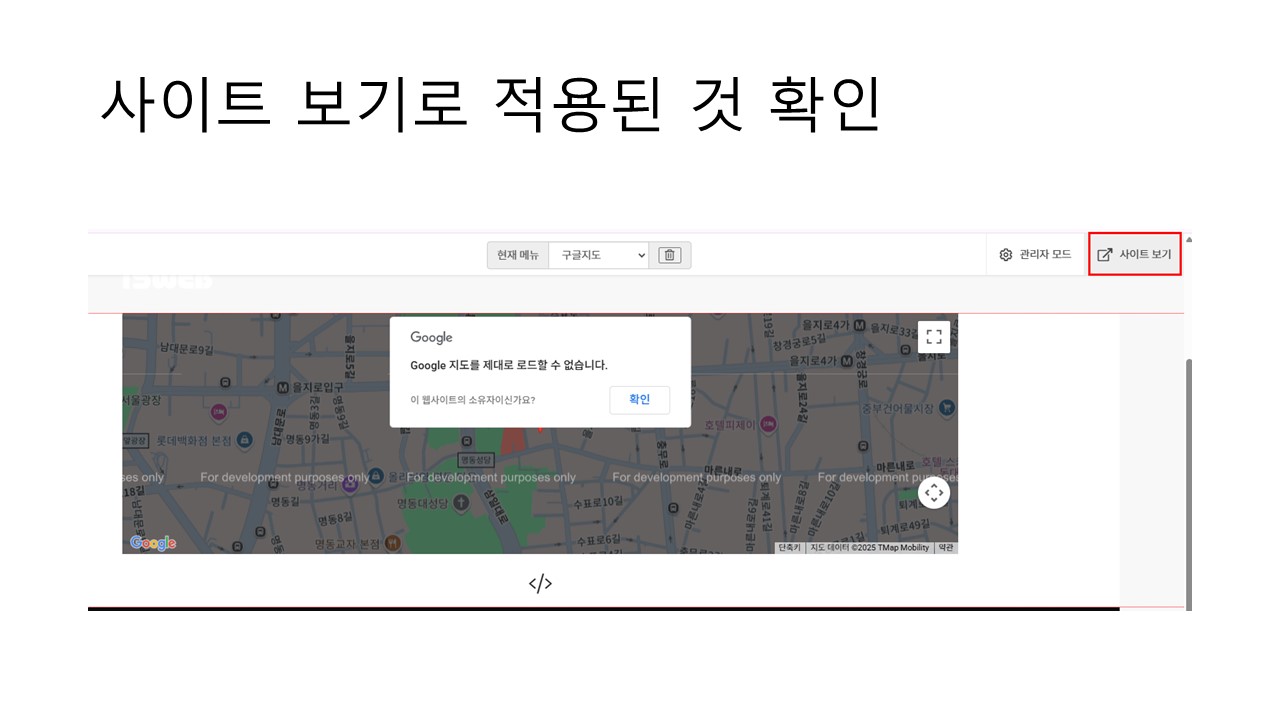Viewport: 1280px width, 720px height.
Task: Click the 명동교자 본점 restaurant marker
Action: tap(393, 543)
